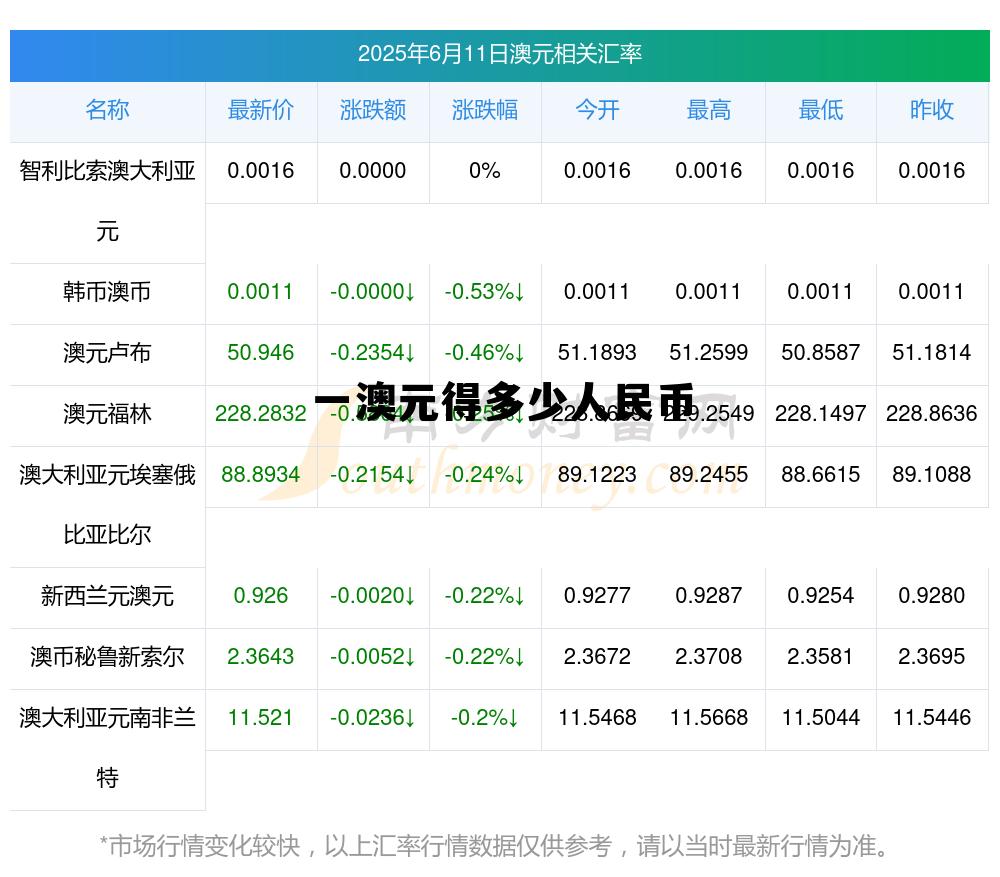Select the 最低 column header
The image size is (1000, 877).
coord(820,111)
